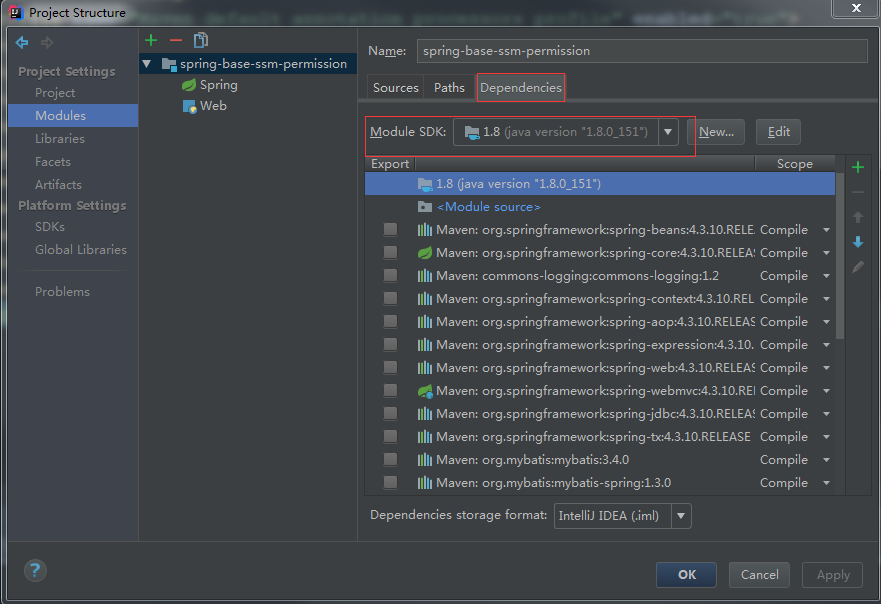The image size is (881, 604).
Task: Remove selected module with red minus
Action: 176,40
